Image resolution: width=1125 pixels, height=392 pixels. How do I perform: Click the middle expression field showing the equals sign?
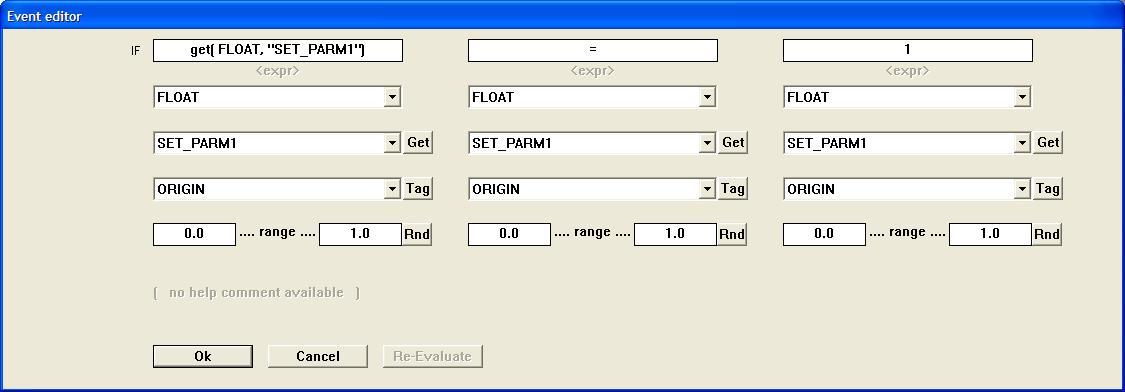pos(593,50)
